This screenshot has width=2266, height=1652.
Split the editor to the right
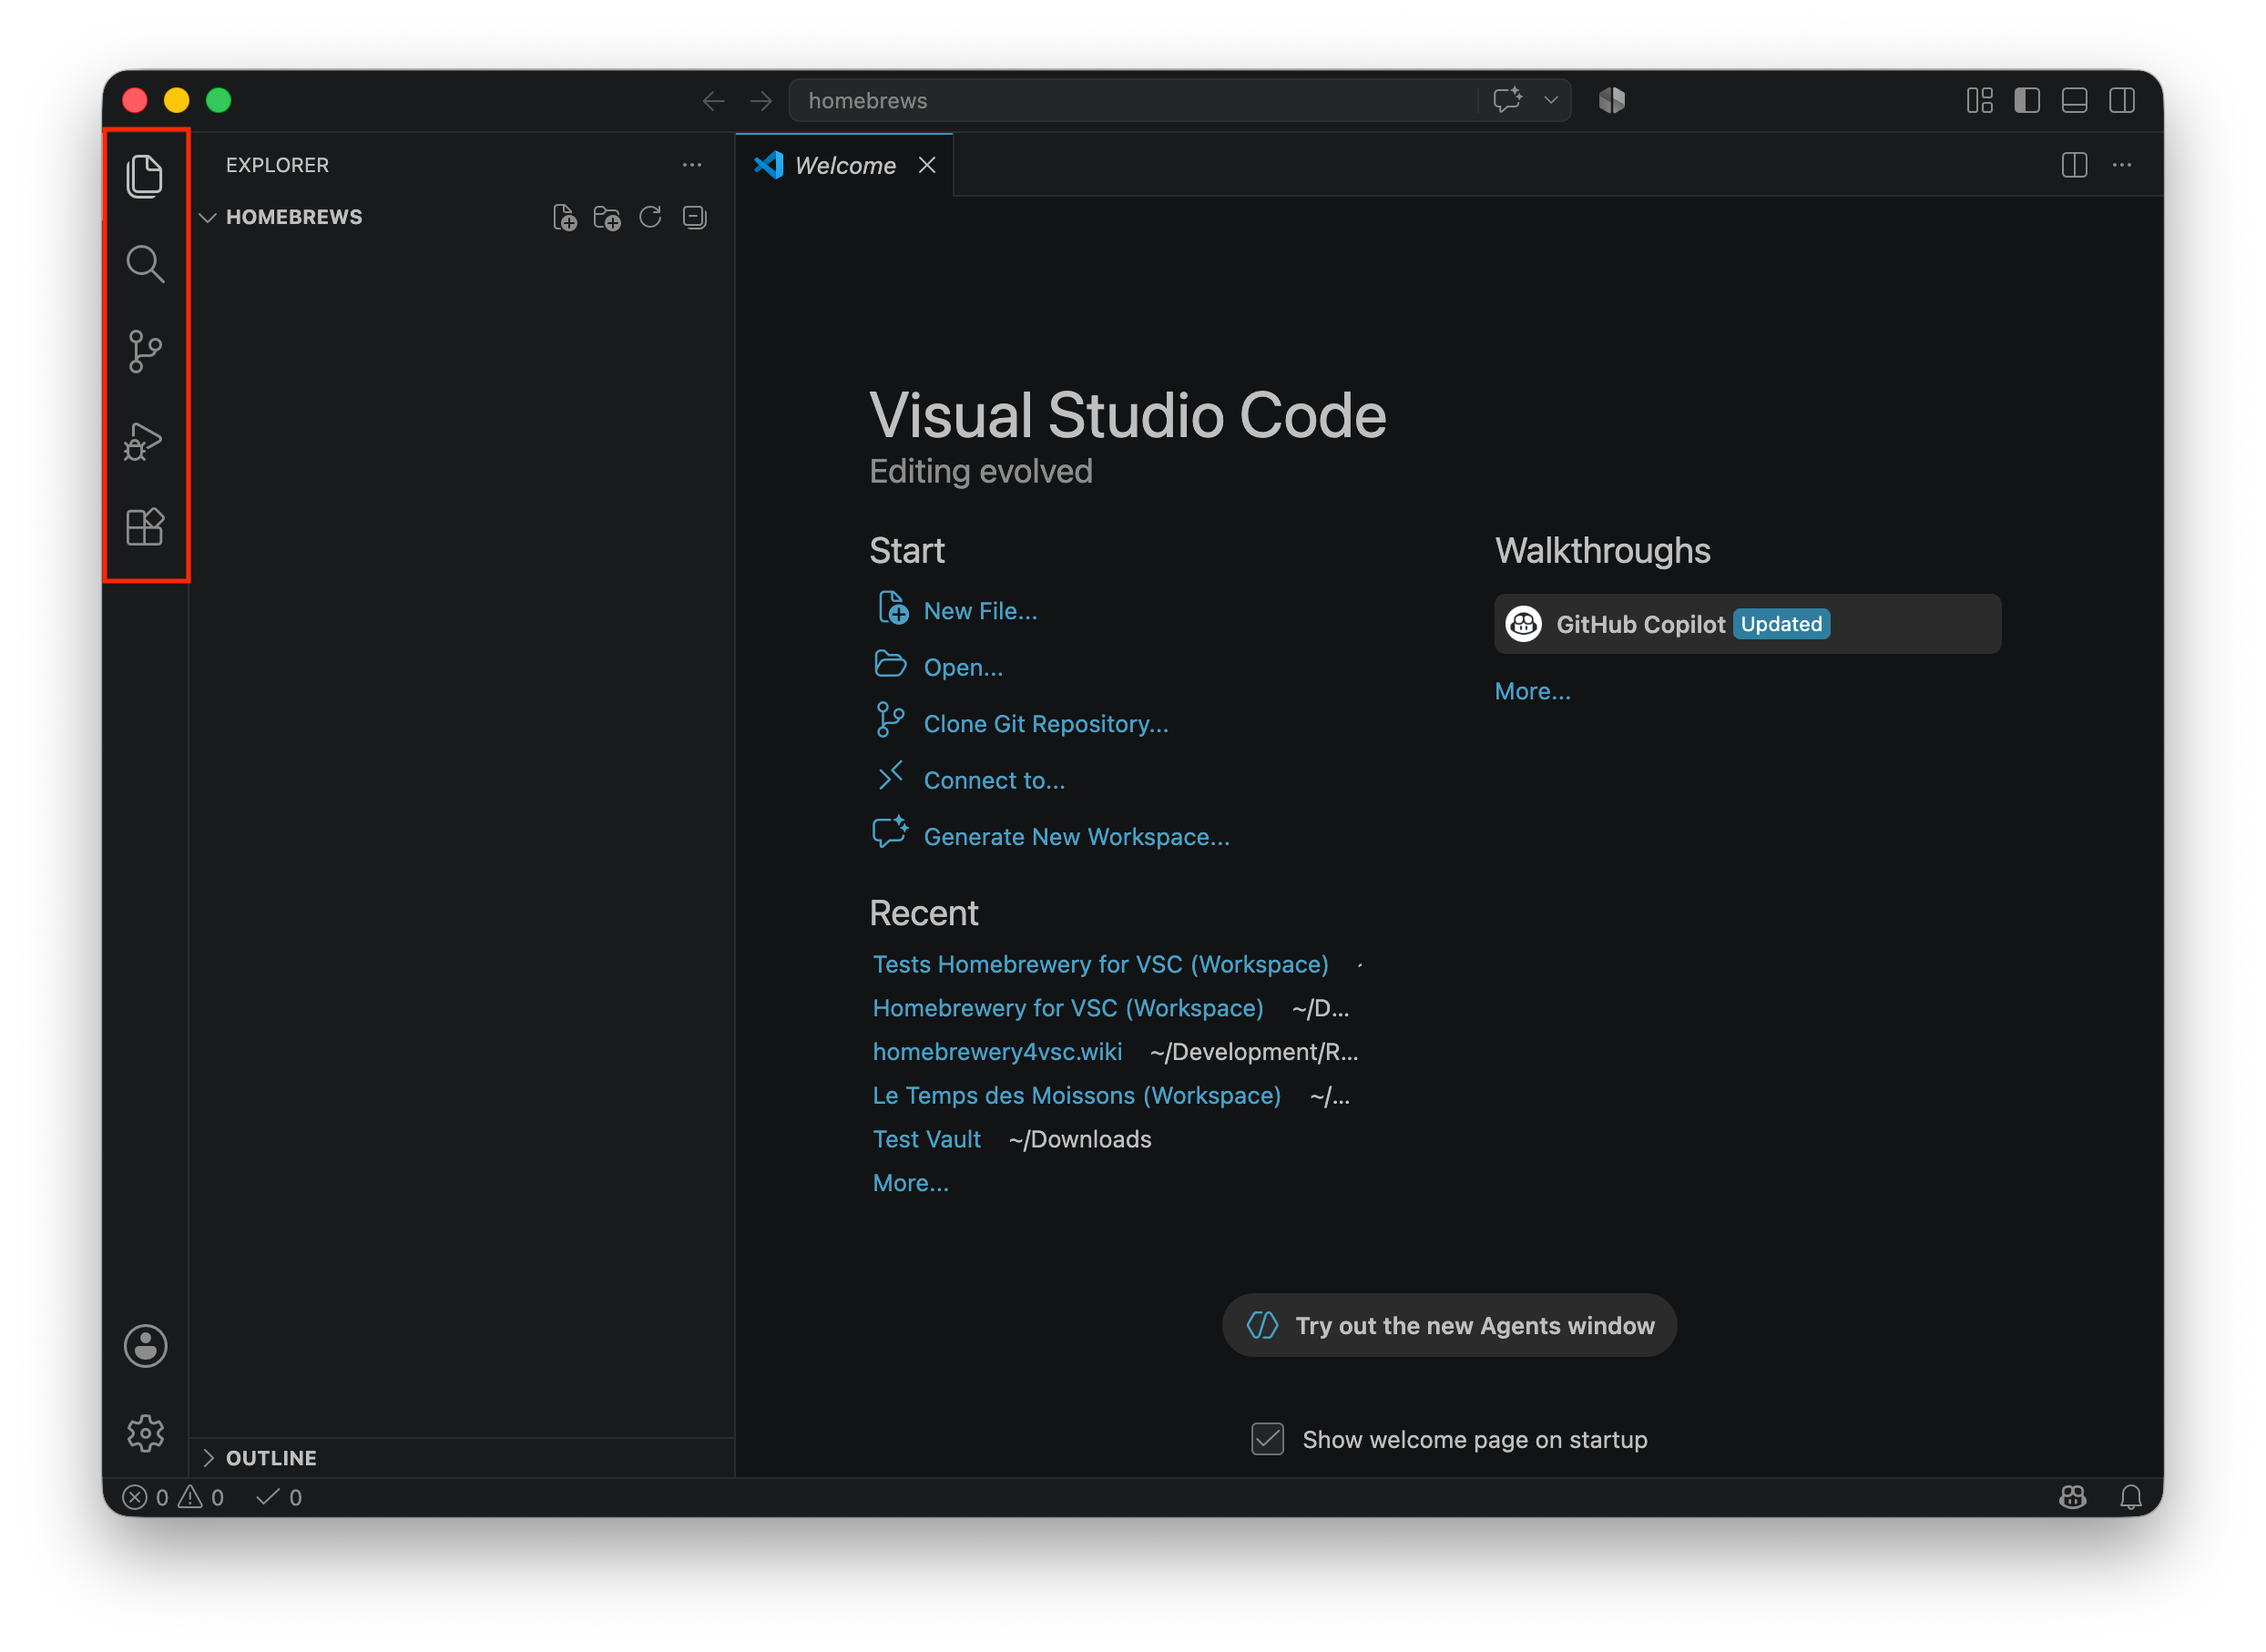(x=2075, y=165)
